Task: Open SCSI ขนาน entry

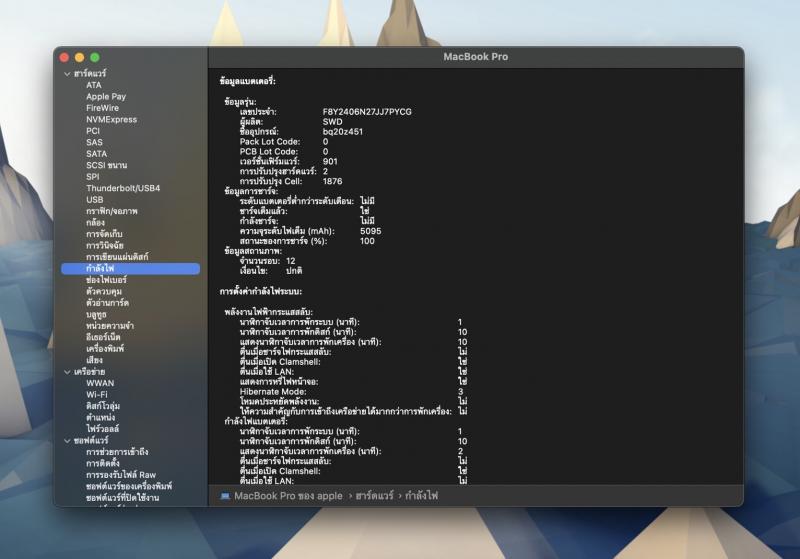Action: [107, 165]
